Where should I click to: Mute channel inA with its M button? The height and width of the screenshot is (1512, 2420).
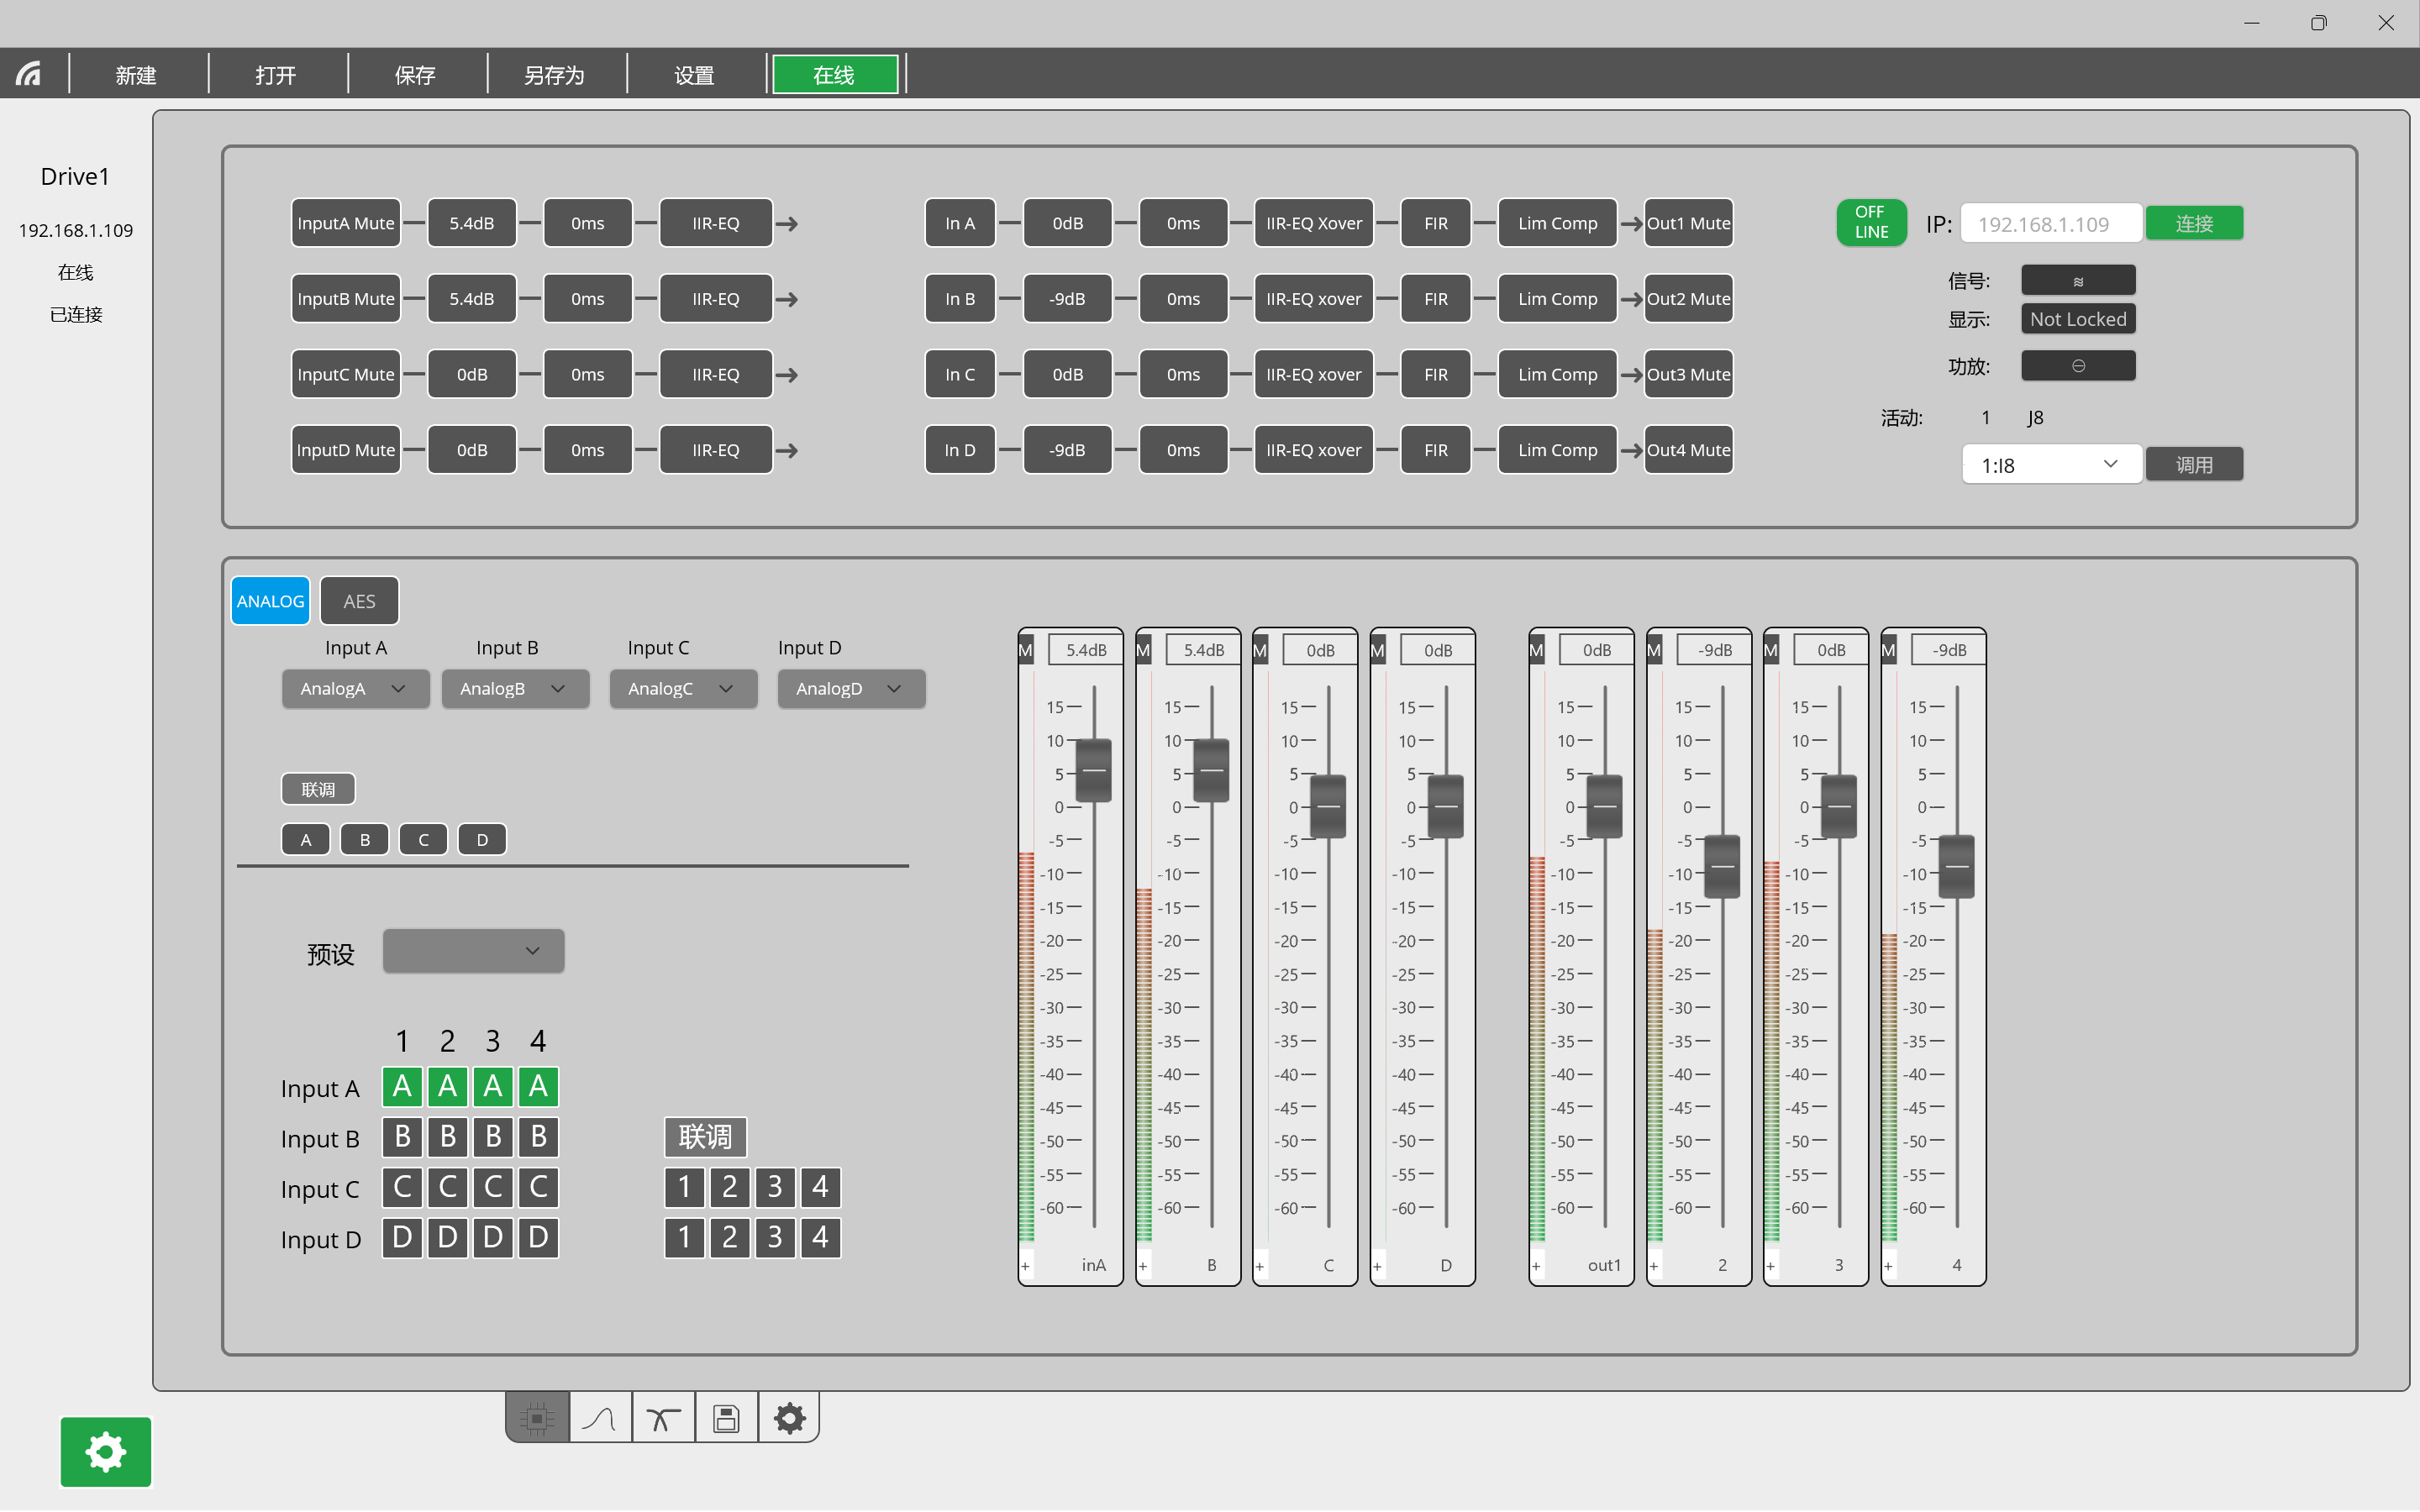[1026, 651]
